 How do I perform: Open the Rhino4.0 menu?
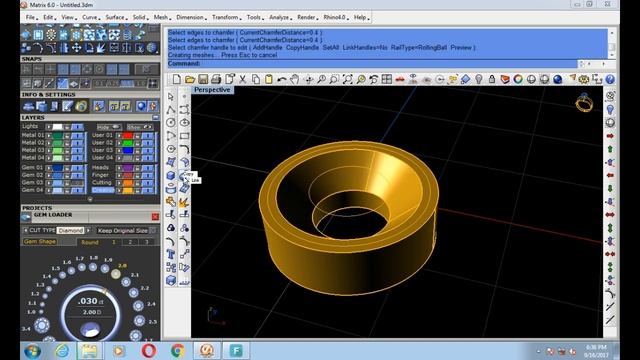coord(335,18)
